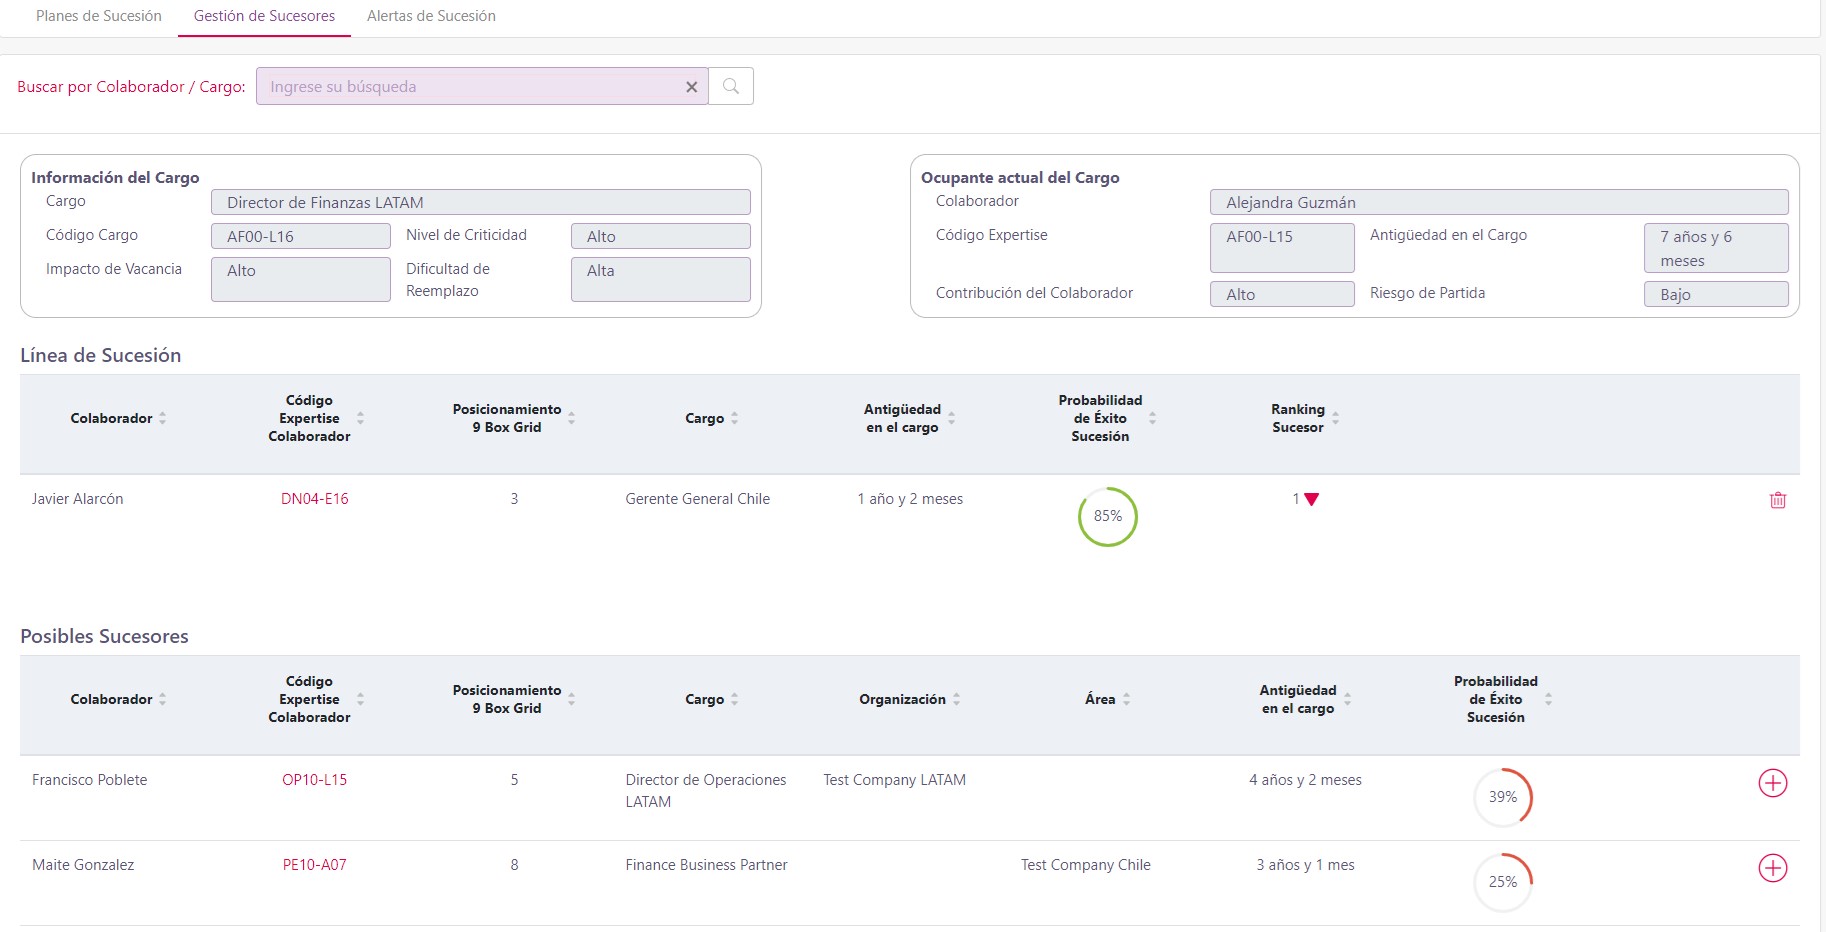The image size is (1826, 932).
Task: Lower Javier Alarcón's ranking with red arrow
Action: (1312, 500)
